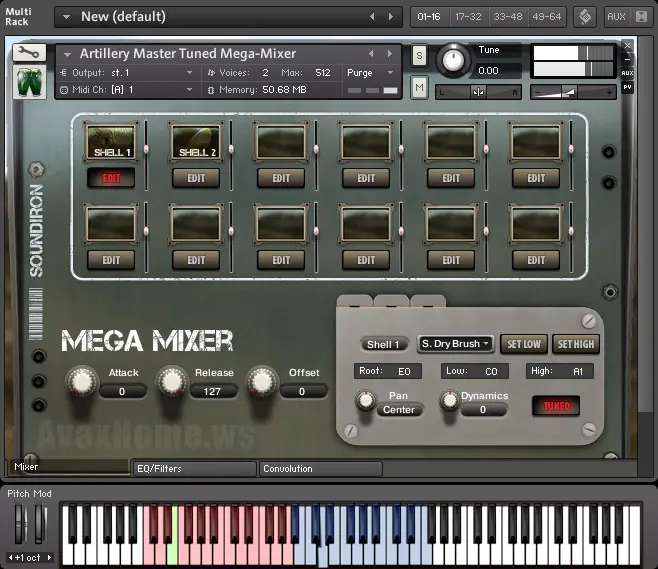Adjust the pan L-R slider
Viewport: 658px width, 569px height.
(478, 92)
